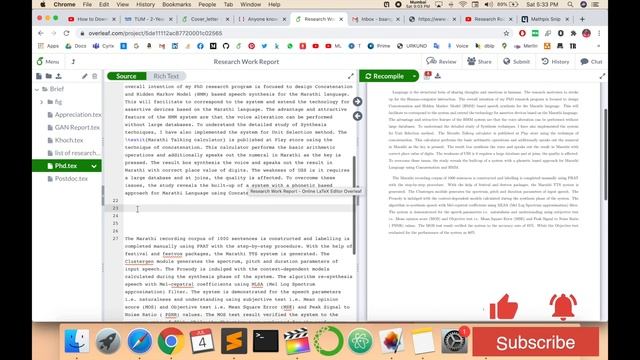640x360 pixels.
Task: Bookmark this page with star icon
Action: click(507, 33)
